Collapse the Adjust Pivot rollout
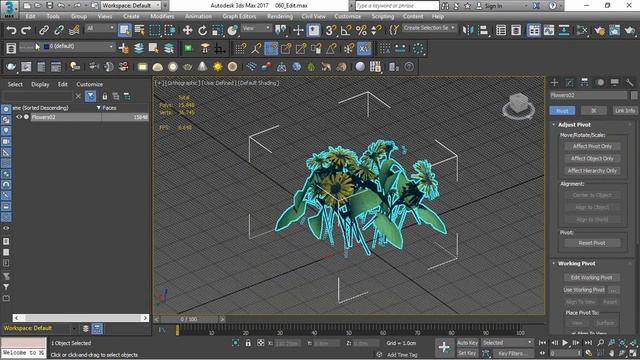Image resolution: width=640 pixels, height=360 pixels. tap(574, 124)
